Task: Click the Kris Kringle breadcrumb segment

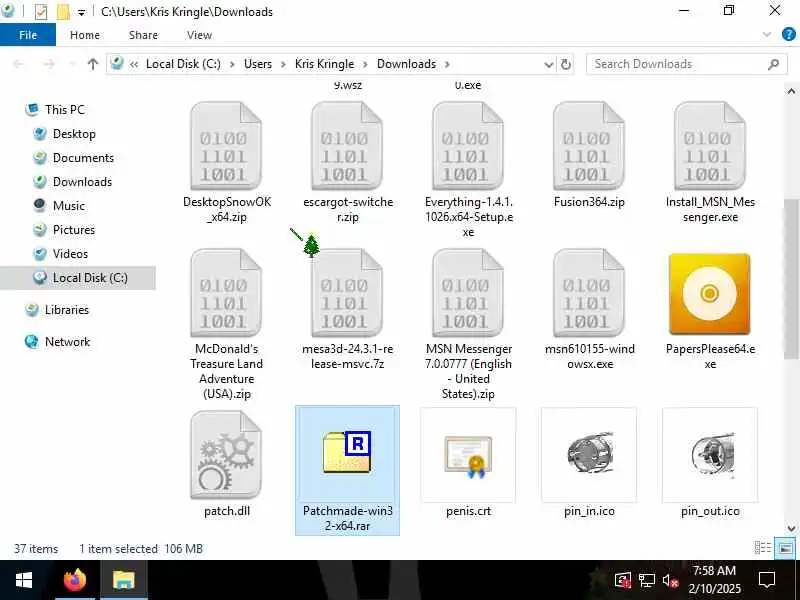Action: (324, 64)
